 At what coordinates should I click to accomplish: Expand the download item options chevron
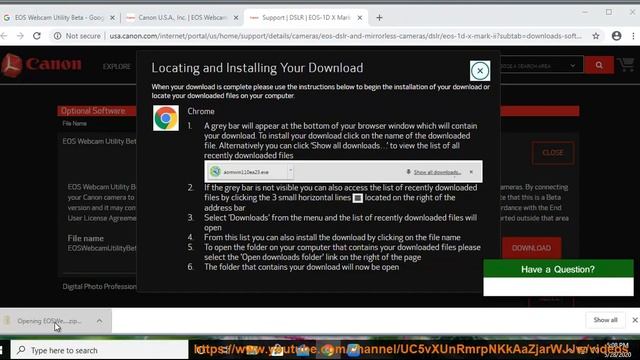coord(100,321)
